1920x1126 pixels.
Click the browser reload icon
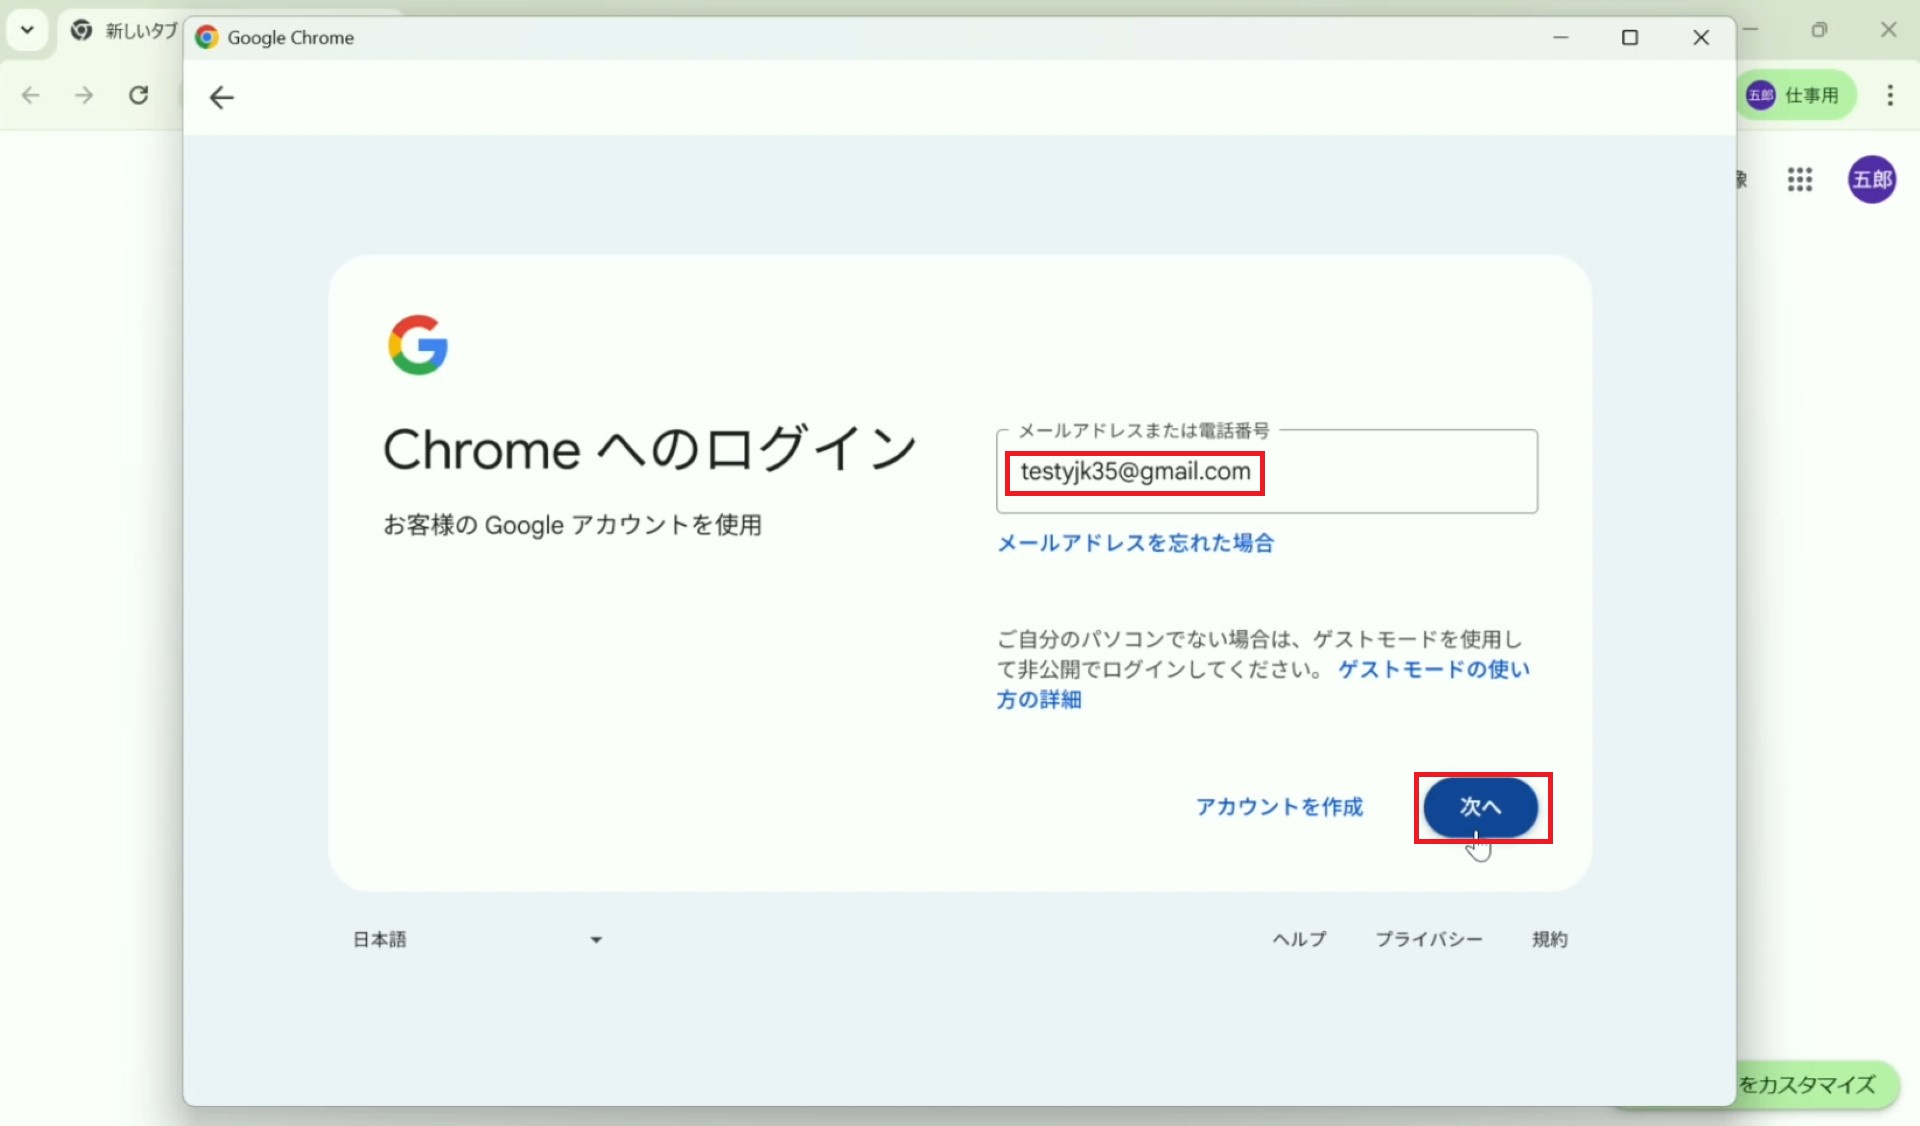[139, 95]
